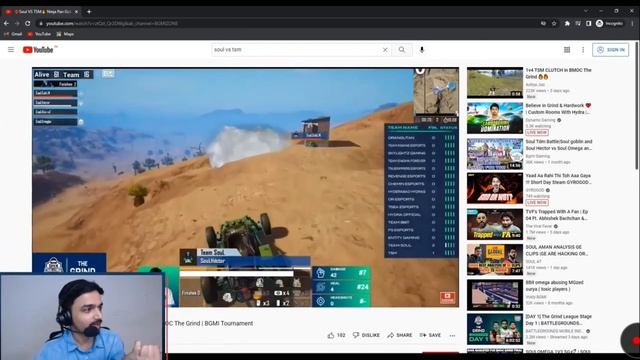Click the page vertical scrollbar
Screen dimensions: 640x360
pos(637,106)
